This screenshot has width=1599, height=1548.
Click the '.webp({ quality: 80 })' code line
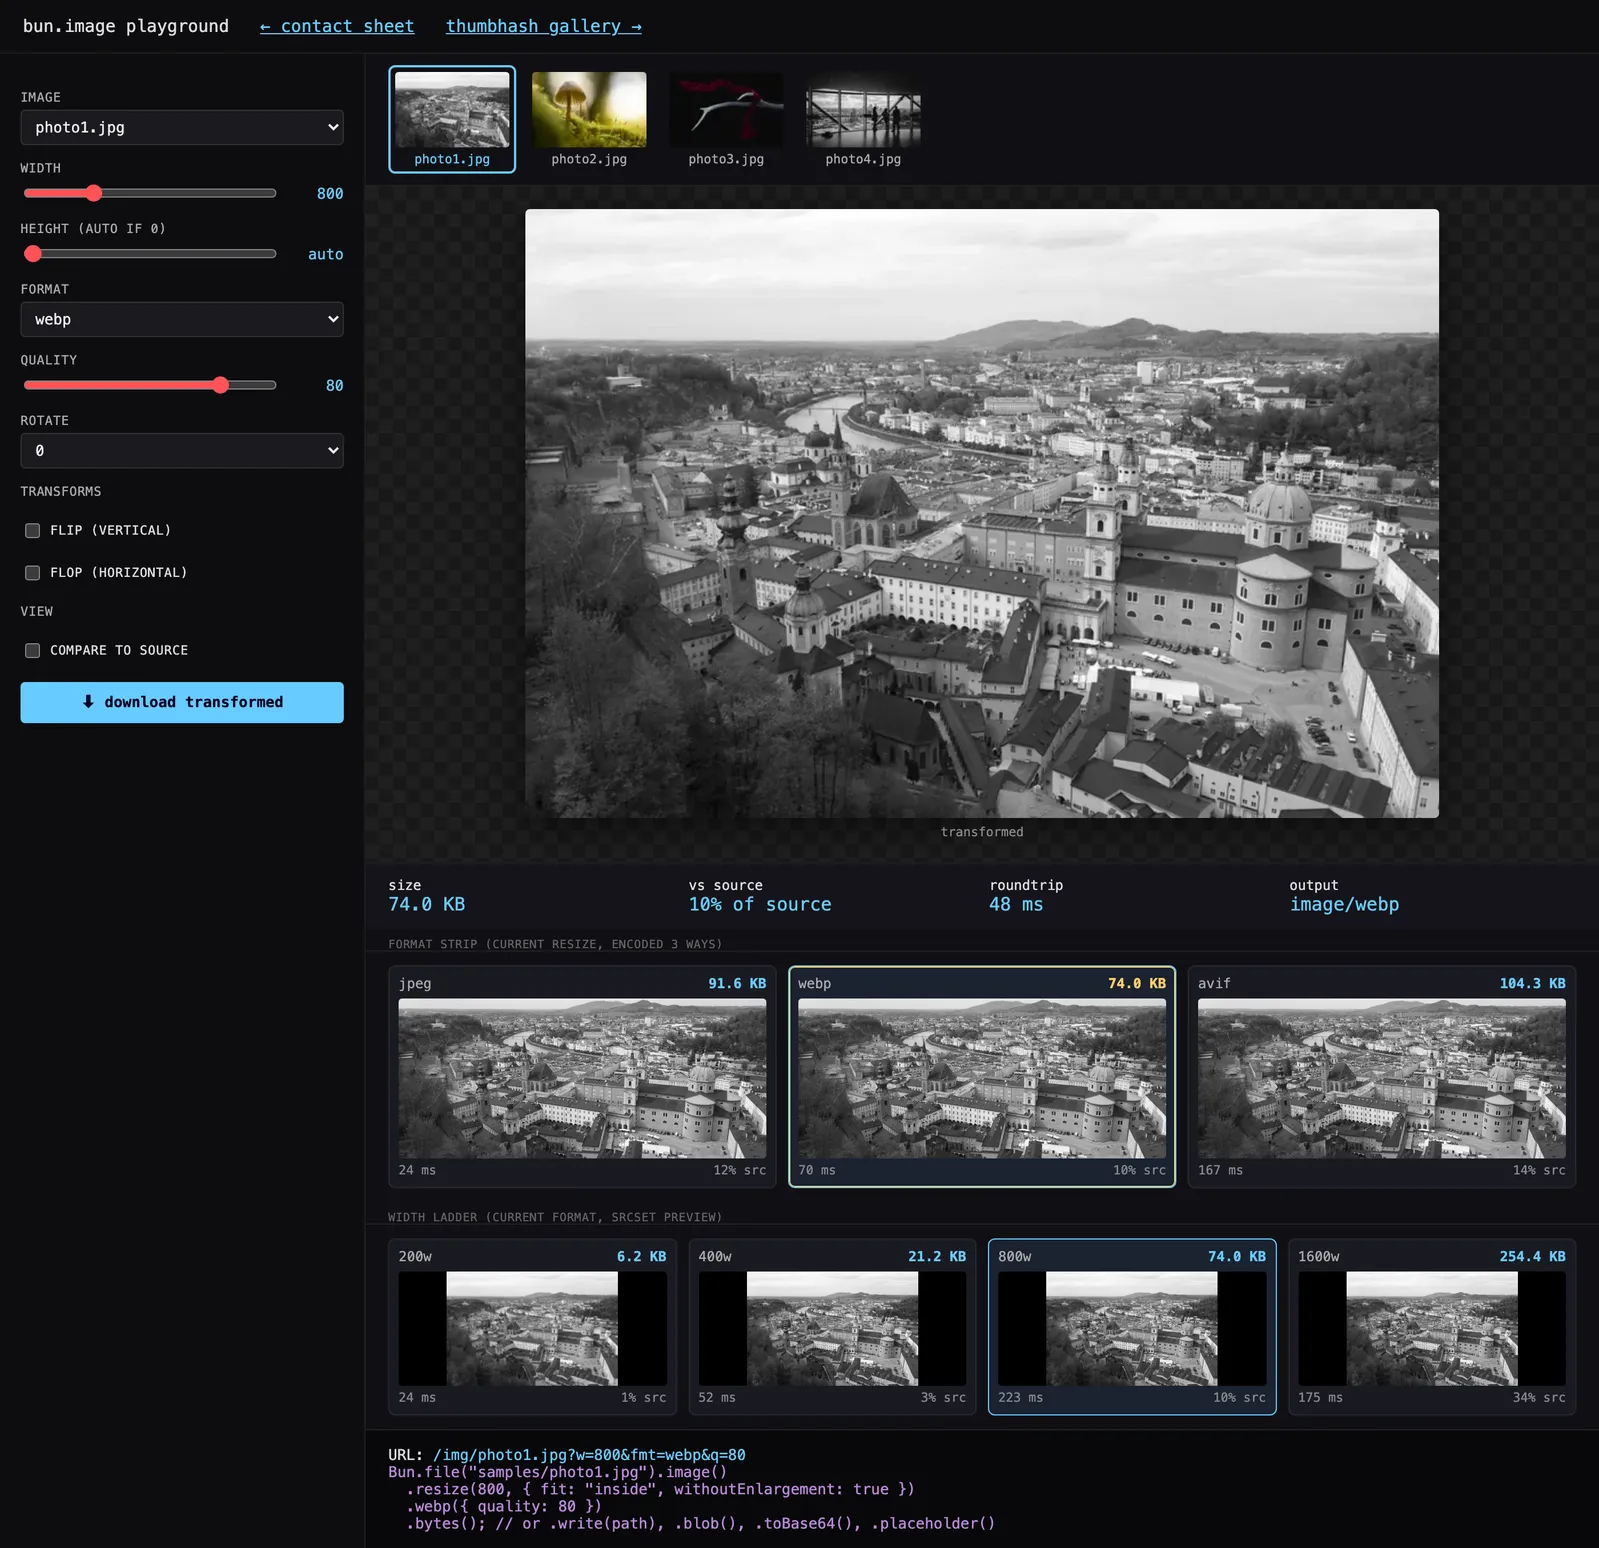click(x=504, y=1506)
